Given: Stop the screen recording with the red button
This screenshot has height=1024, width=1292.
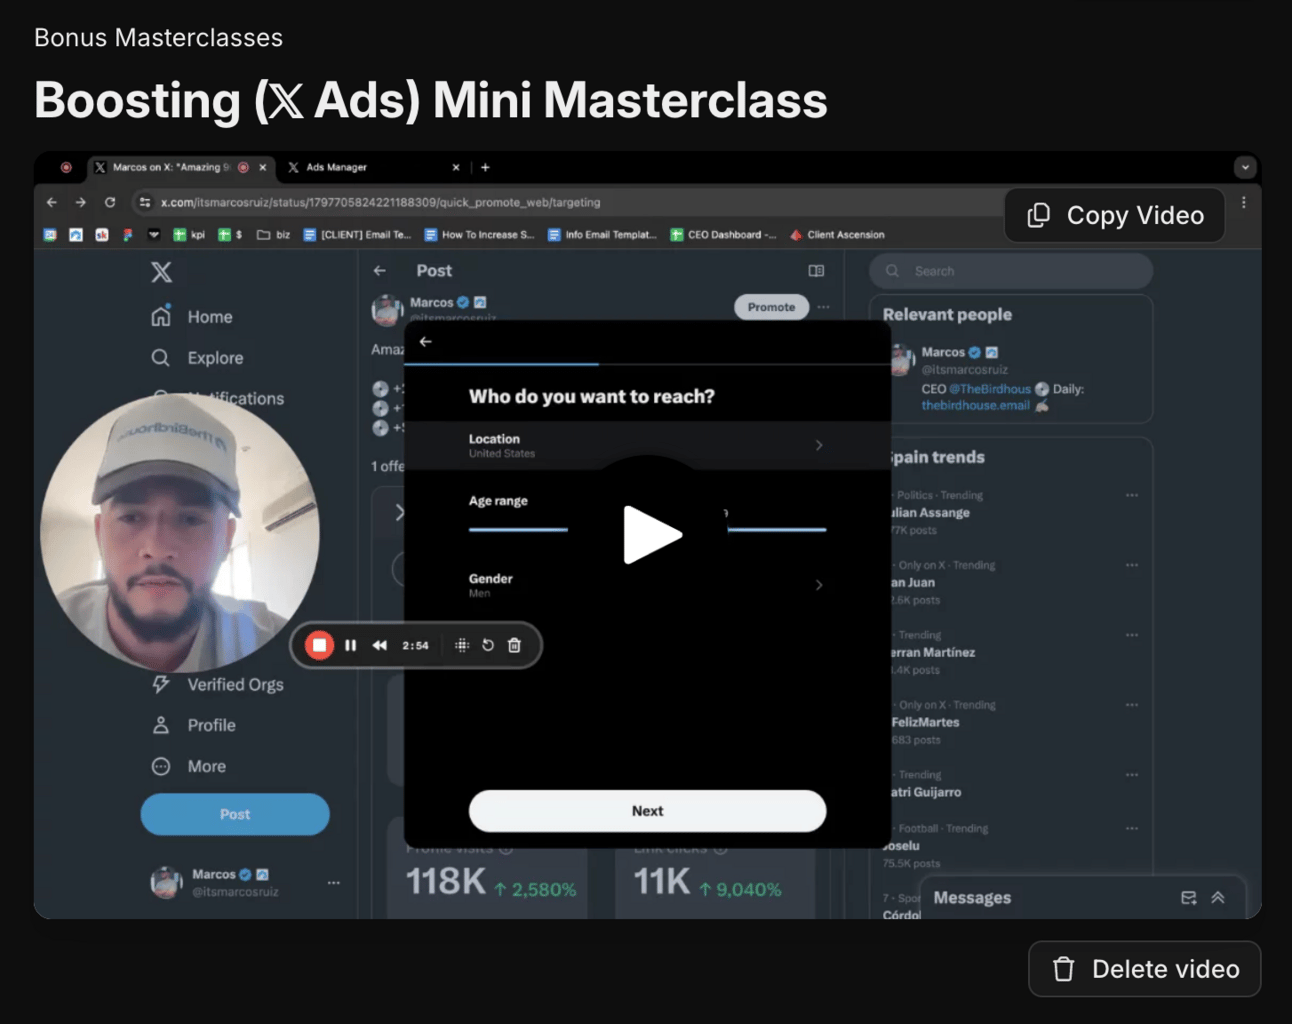Looking at the screenshot, I should pyautogui.click(x=319, y=645).
